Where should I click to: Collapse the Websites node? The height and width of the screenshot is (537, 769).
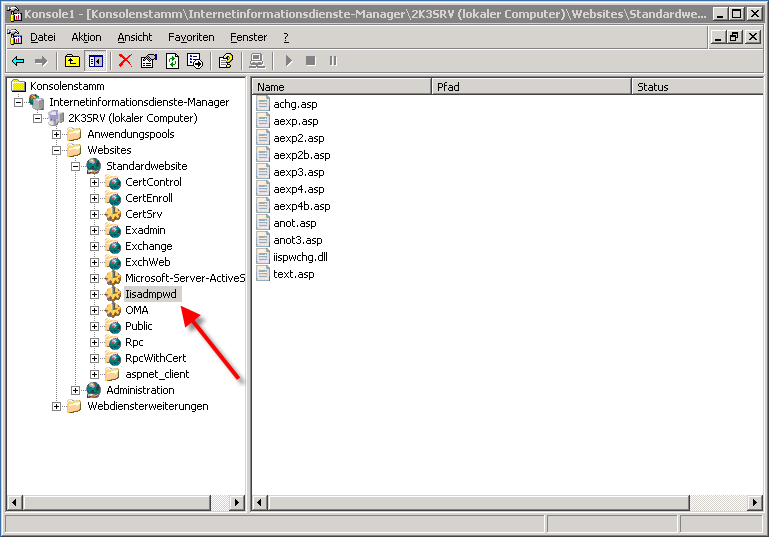click(56, 150)
